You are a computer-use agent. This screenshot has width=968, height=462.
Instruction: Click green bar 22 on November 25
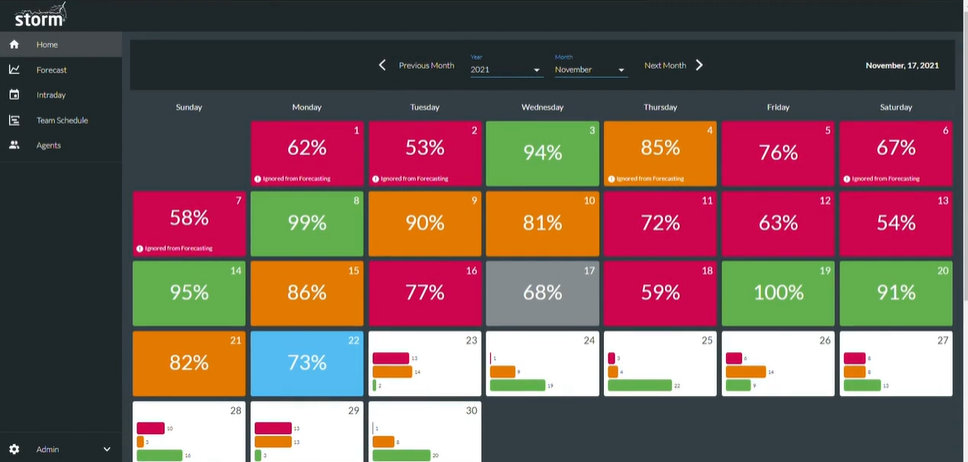[640, 385]
